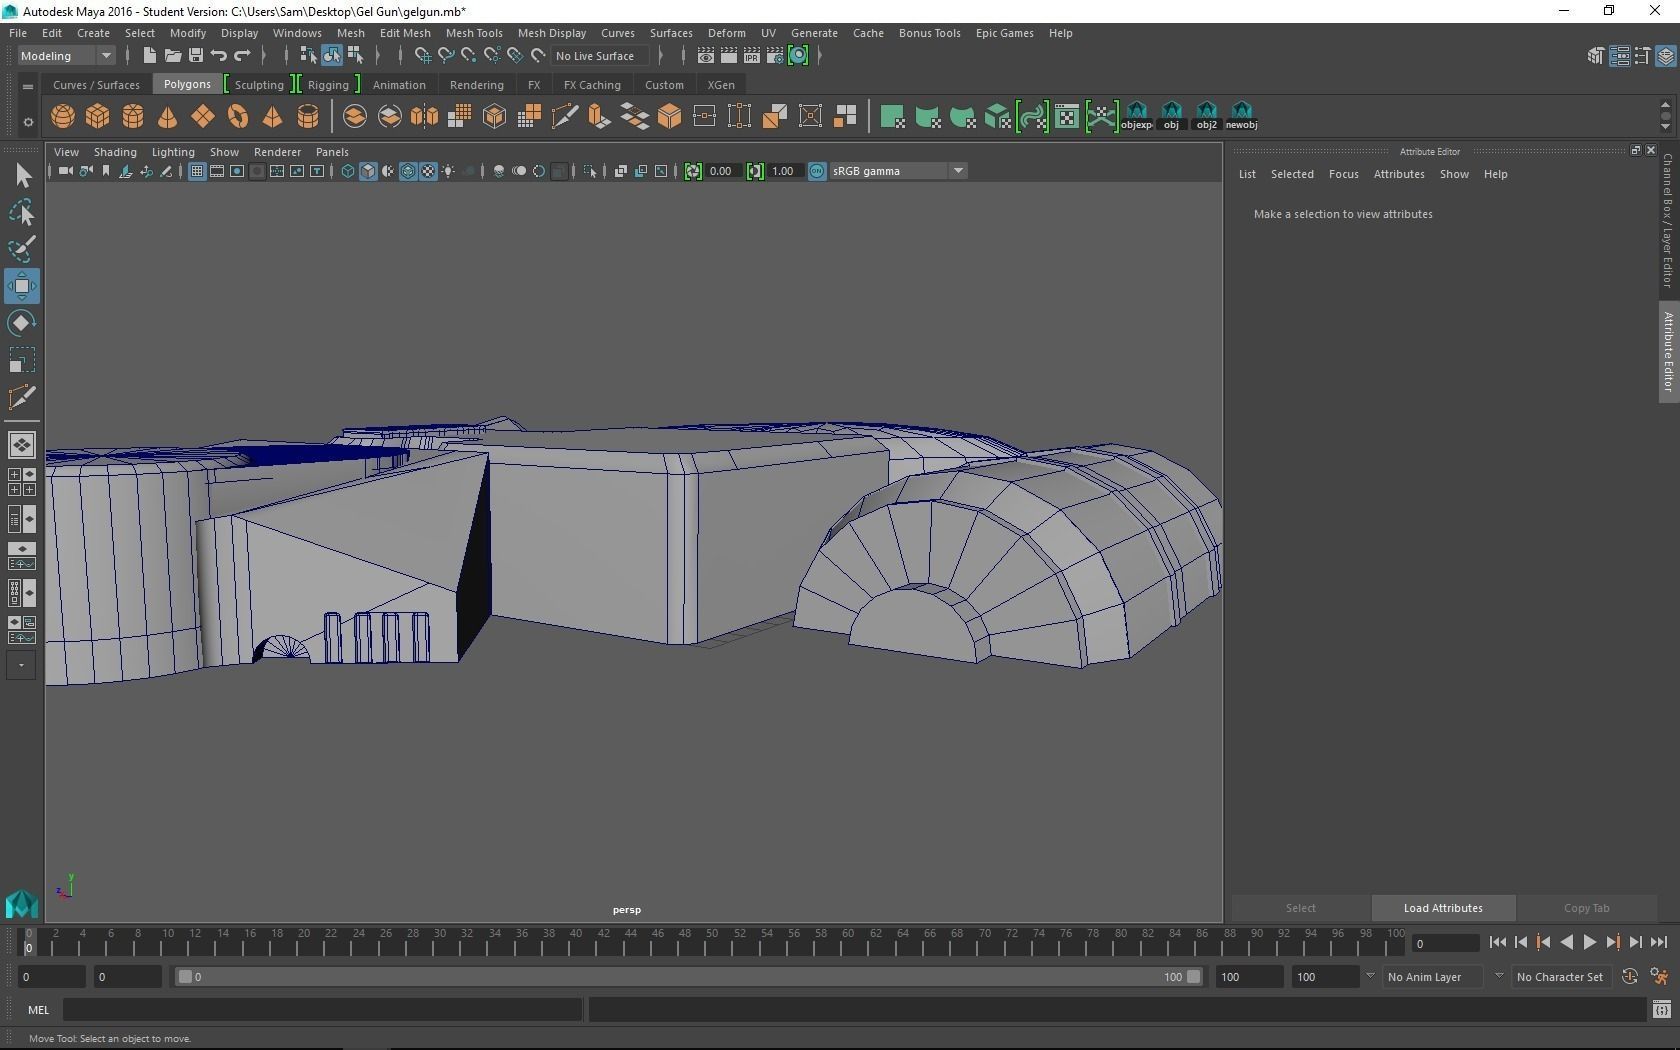Screen dimensions: 1680x1050
Task: Activate the Rotate tool in toolbox
Action: (22, 323)
